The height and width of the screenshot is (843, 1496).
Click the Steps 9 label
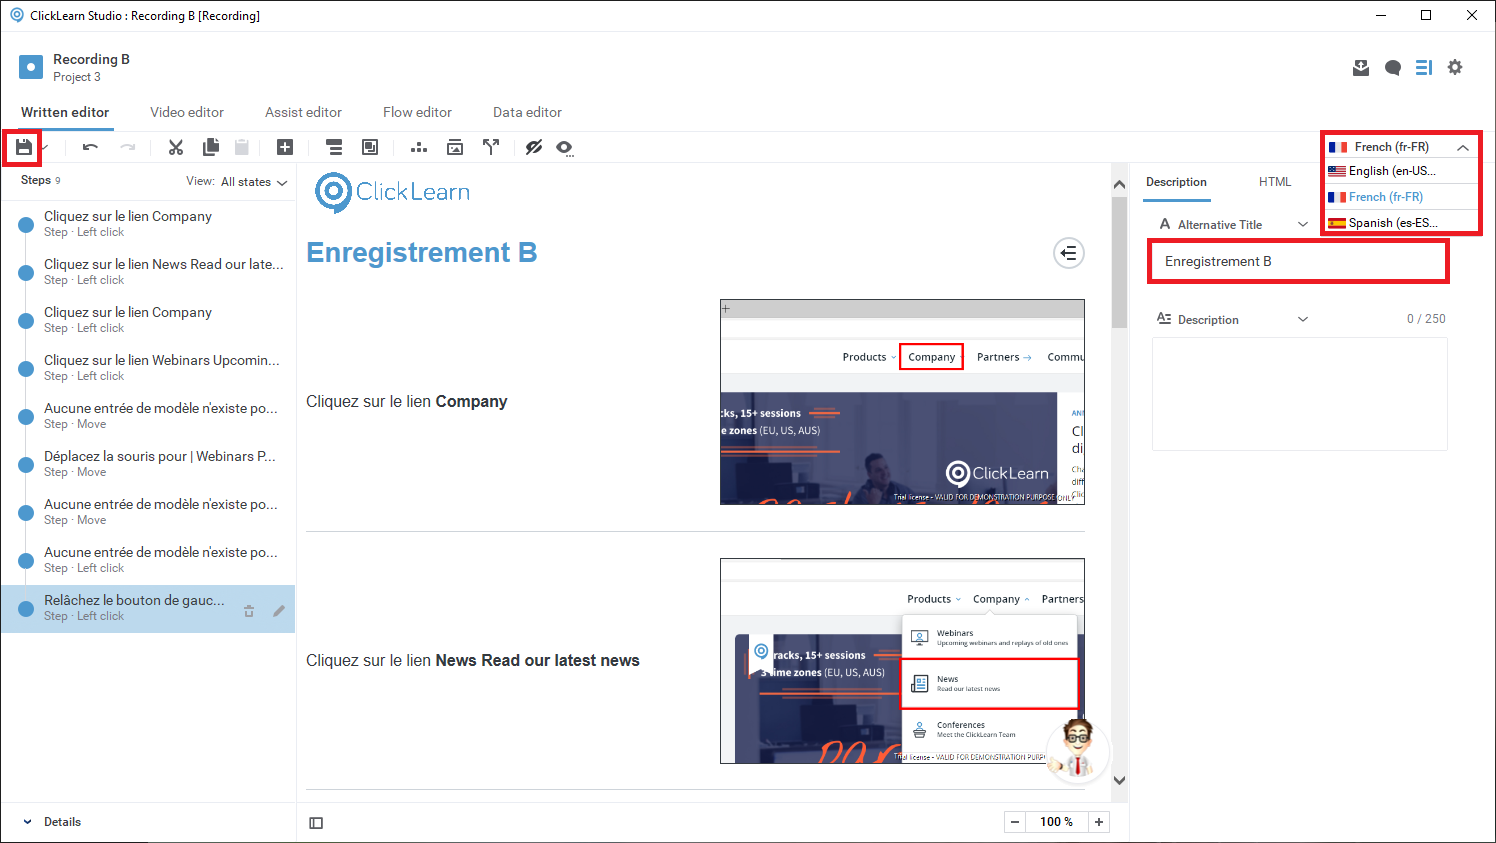tap(41, 180)
